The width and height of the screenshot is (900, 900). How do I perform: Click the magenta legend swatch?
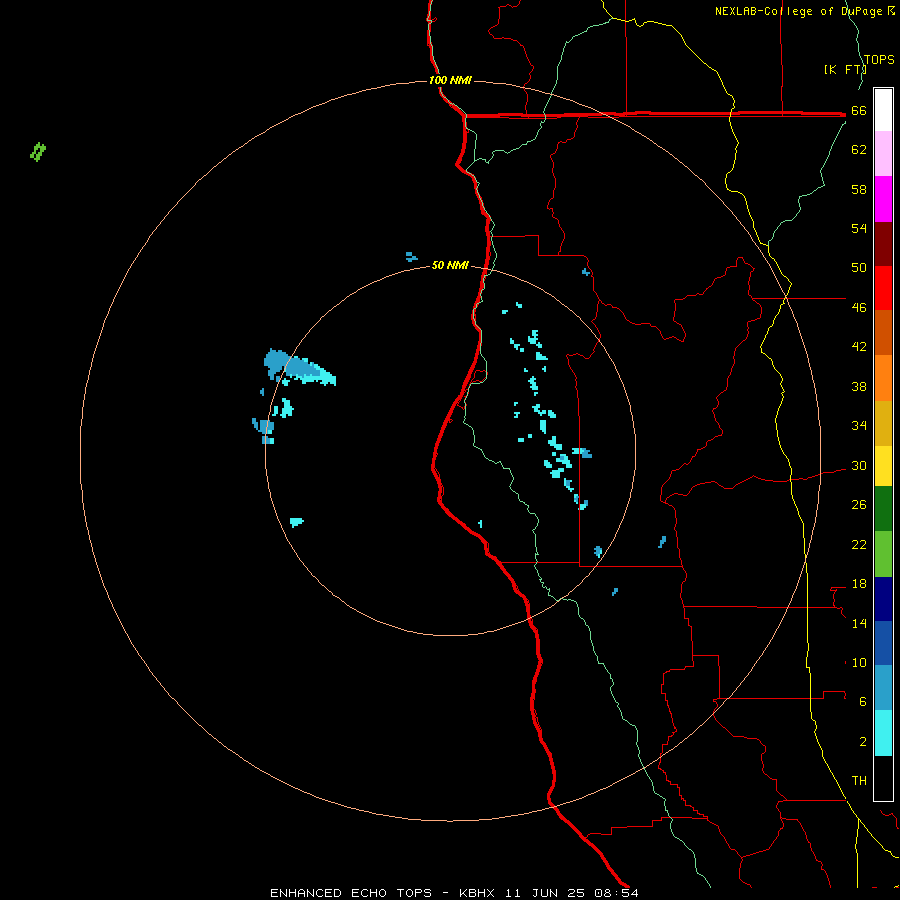click(883, 199)
